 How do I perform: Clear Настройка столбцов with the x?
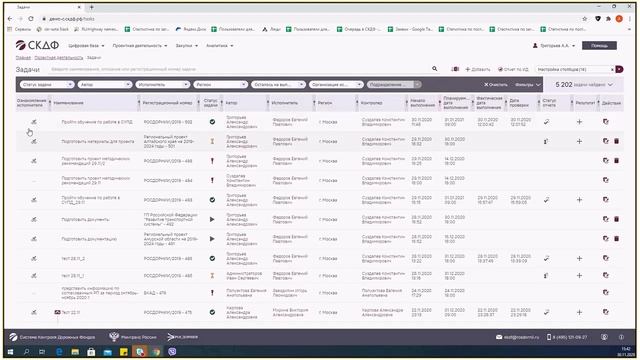tap(612, 69)
